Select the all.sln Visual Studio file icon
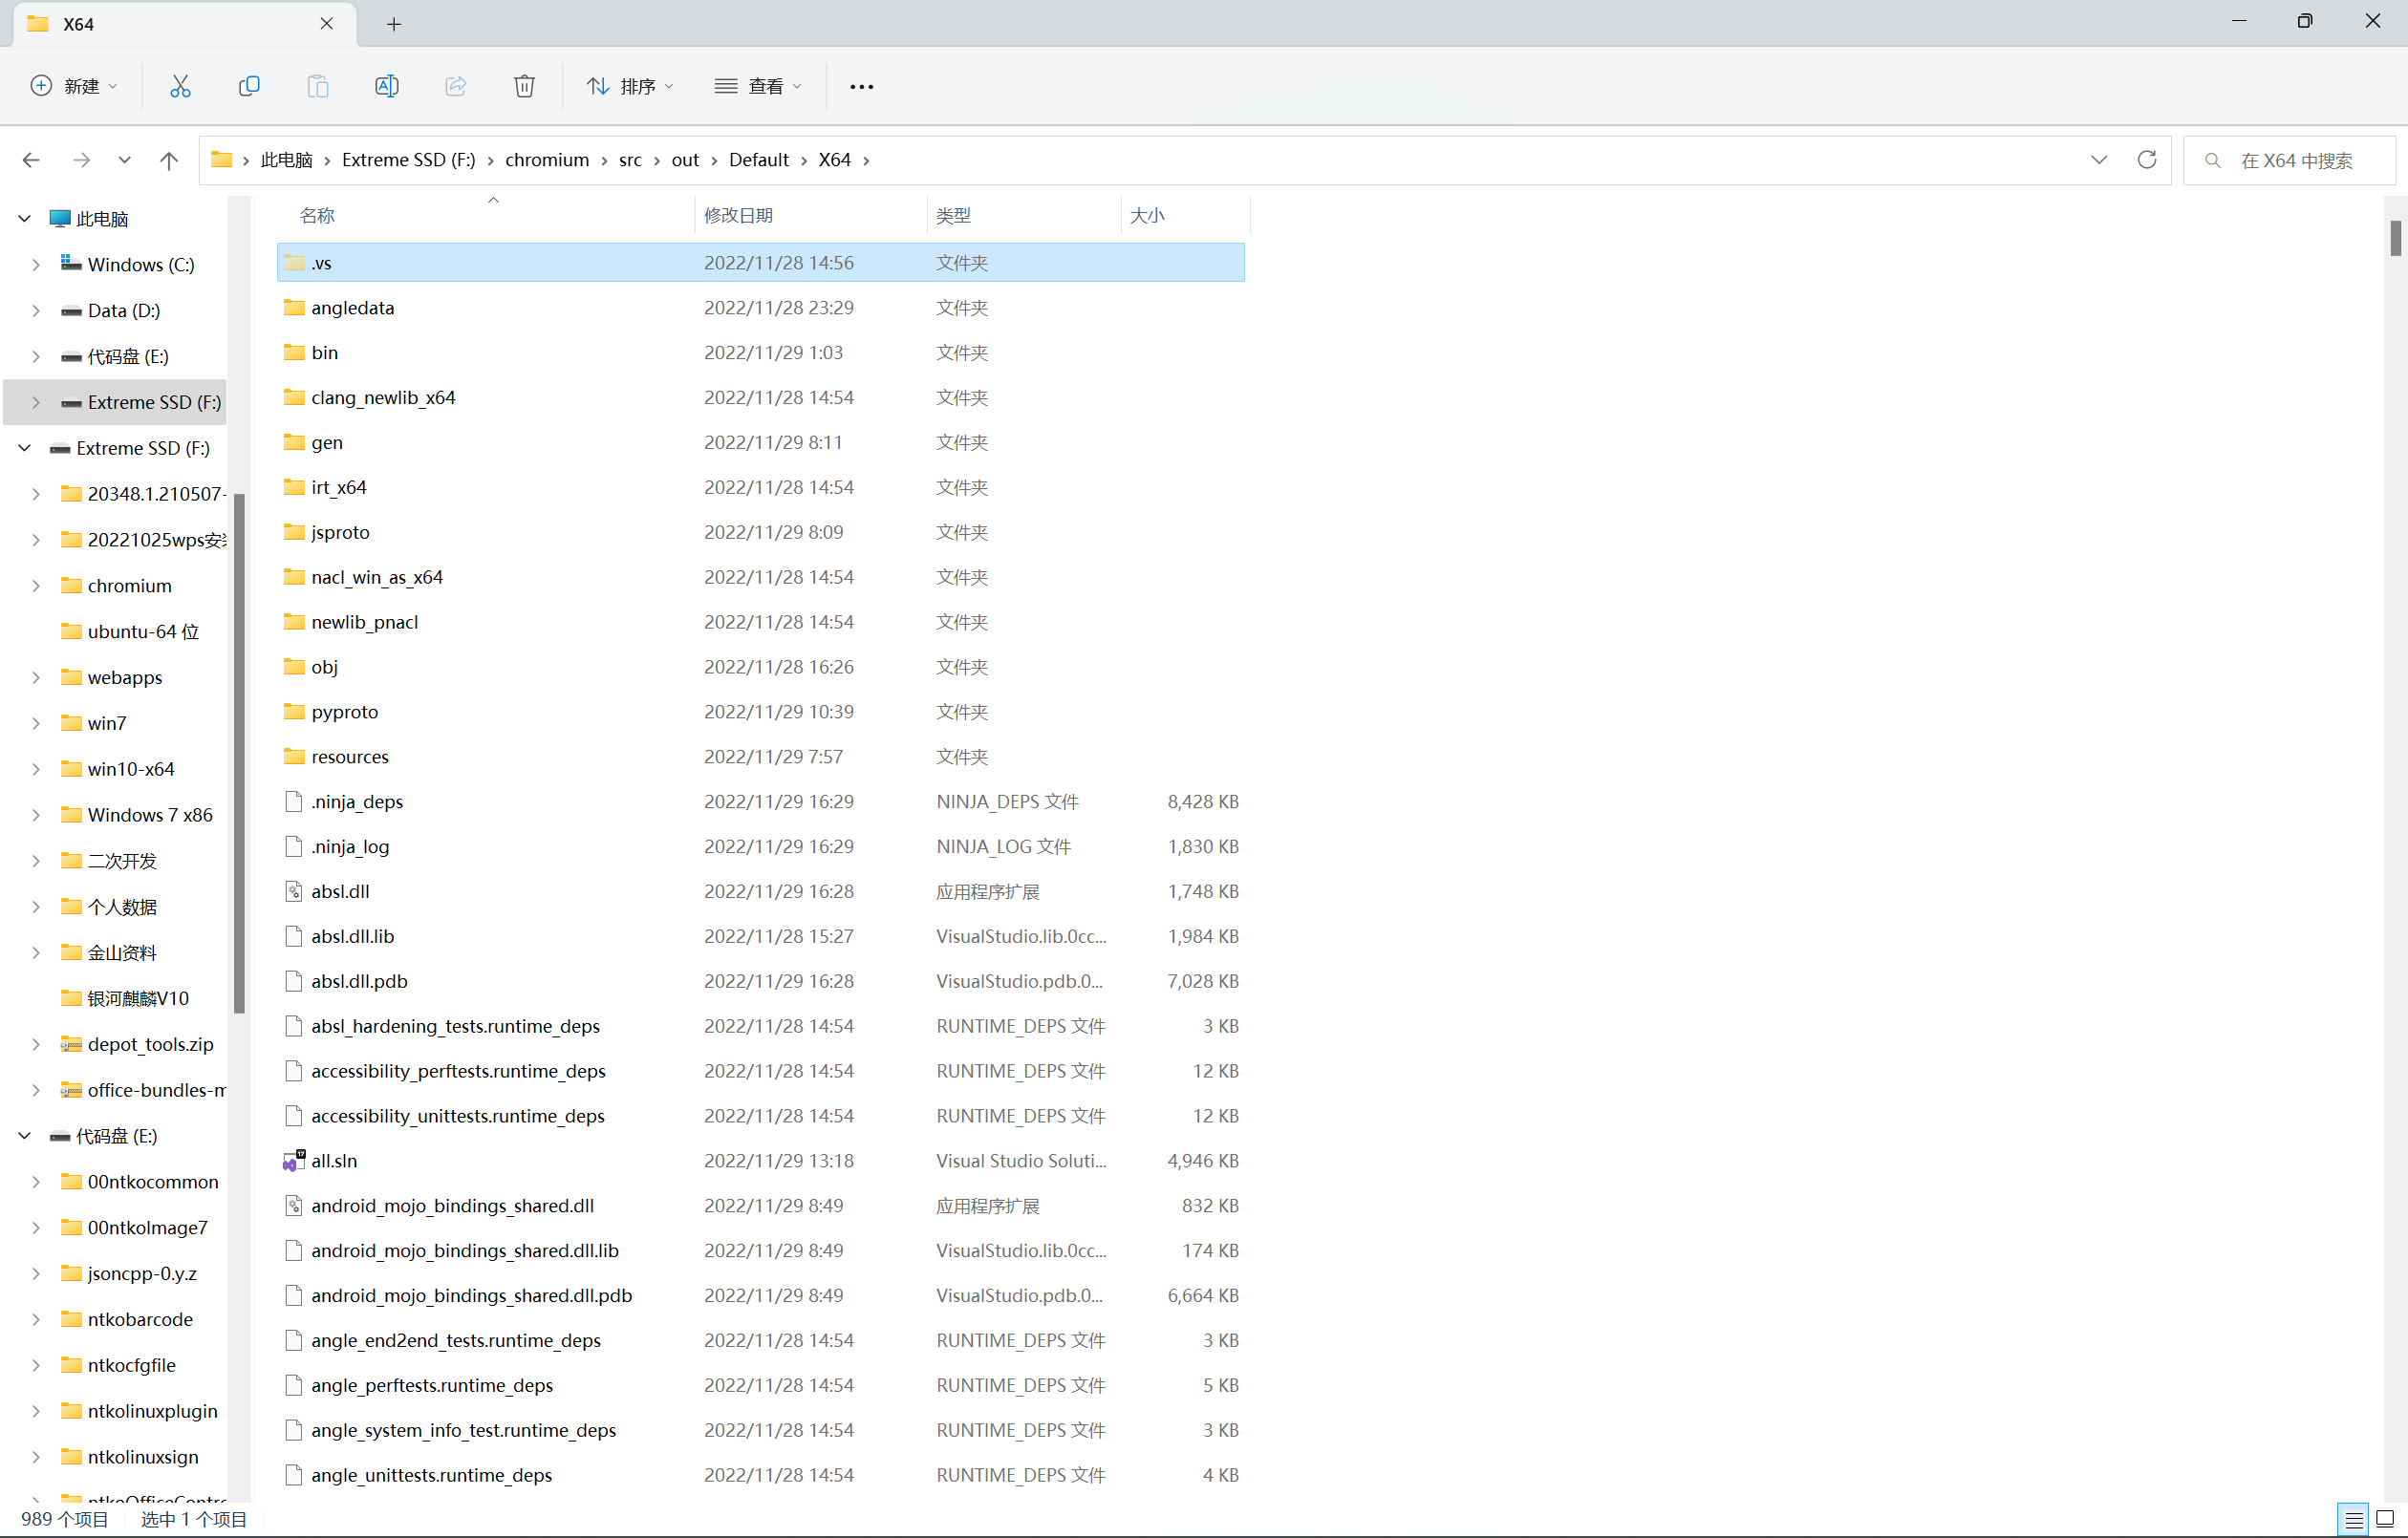This screenshot has width=2408, height=1538. point(293,1160)
